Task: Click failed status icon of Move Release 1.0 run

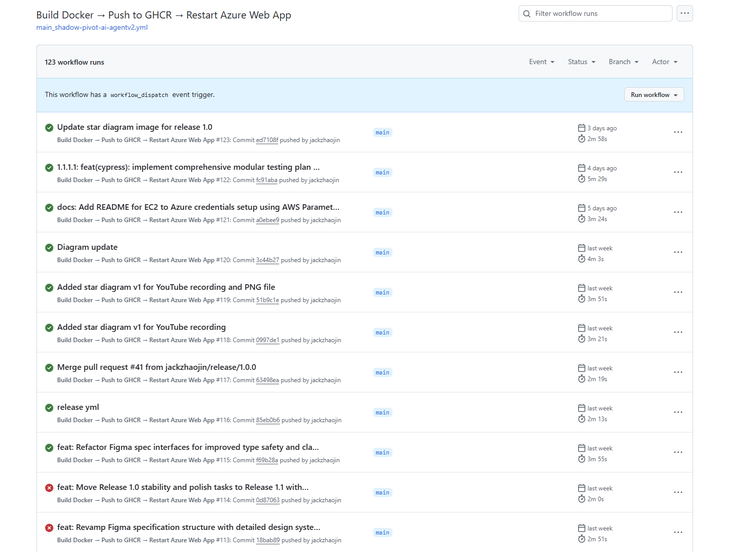Action: 49,488
